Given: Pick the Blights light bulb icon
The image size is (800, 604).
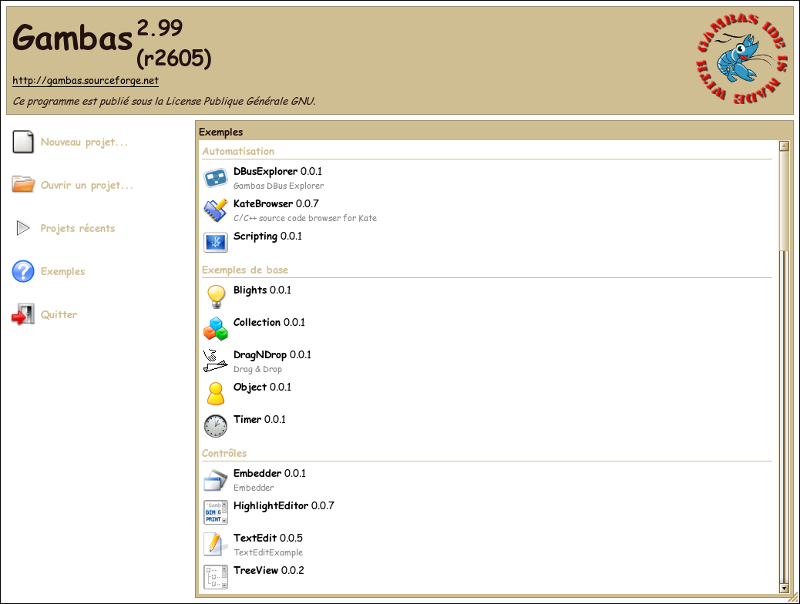Looking at the screenshot, I should tap(216, 296).
